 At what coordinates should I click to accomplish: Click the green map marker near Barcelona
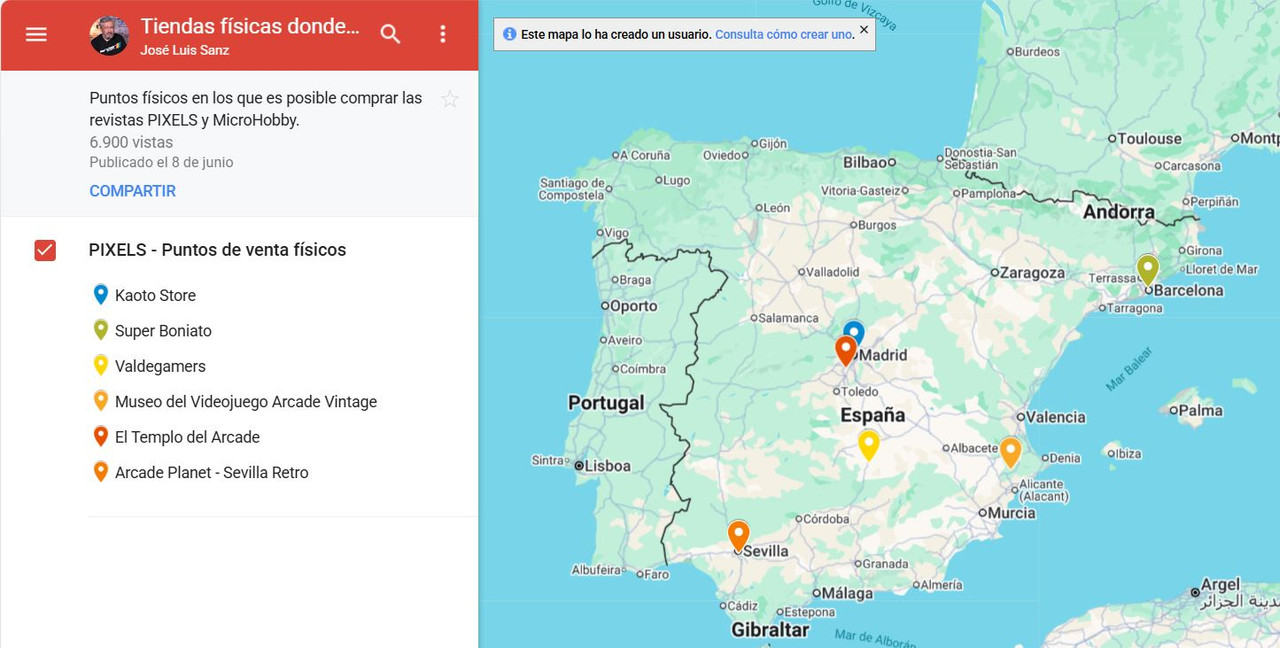click(x=1148, y=269)
